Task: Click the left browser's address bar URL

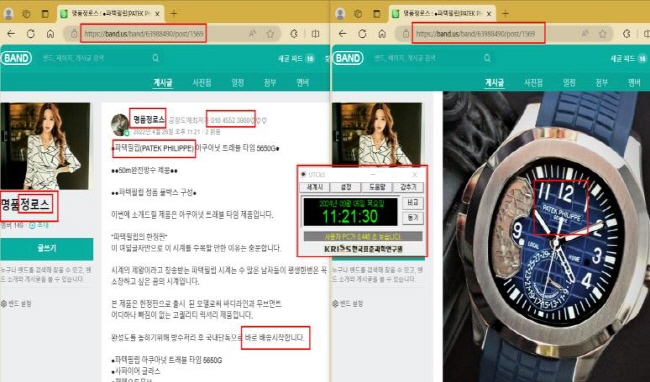Action: 144,34
